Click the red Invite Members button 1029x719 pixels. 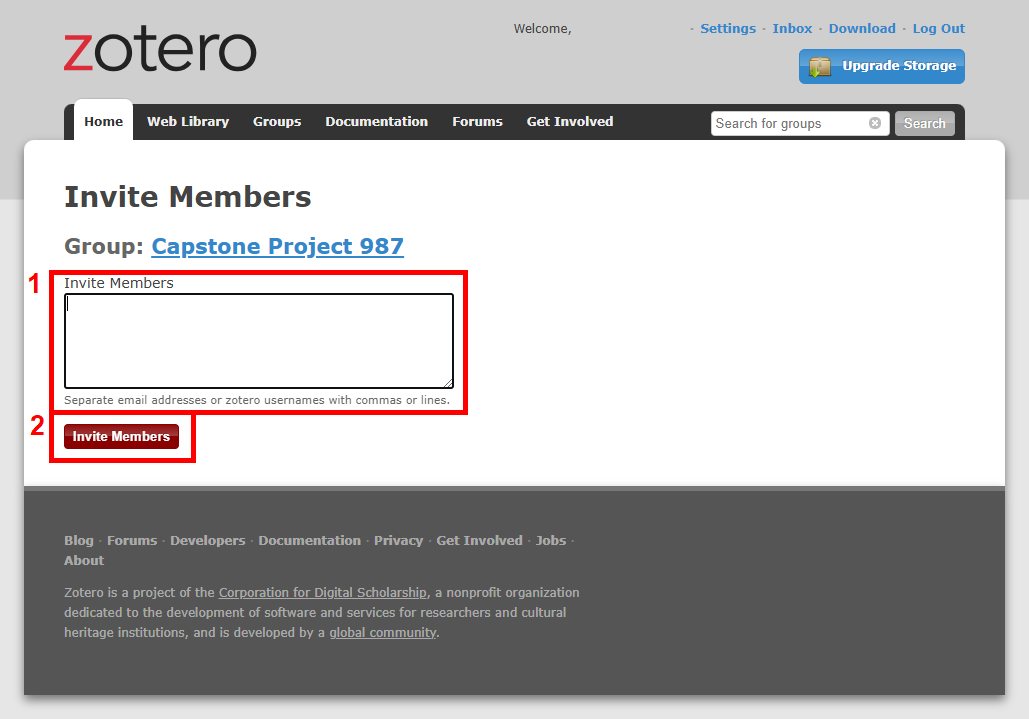[121, 437]
